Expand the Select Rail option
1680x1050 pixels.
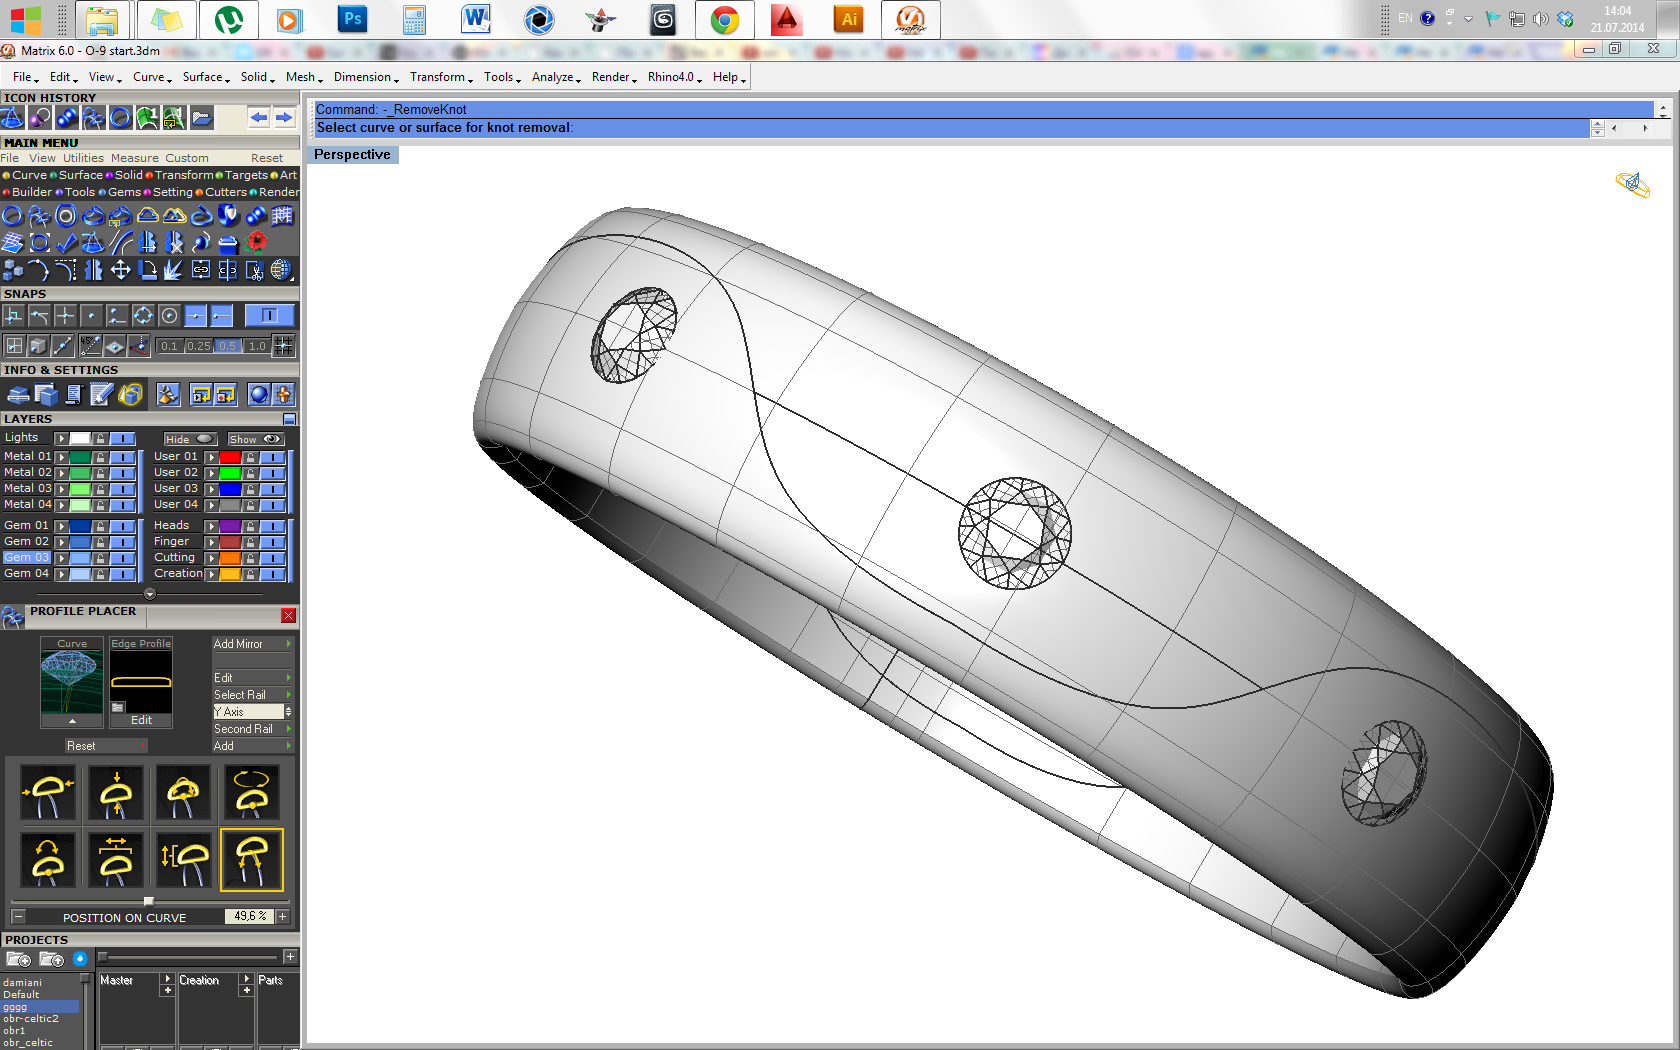[252, 695]
